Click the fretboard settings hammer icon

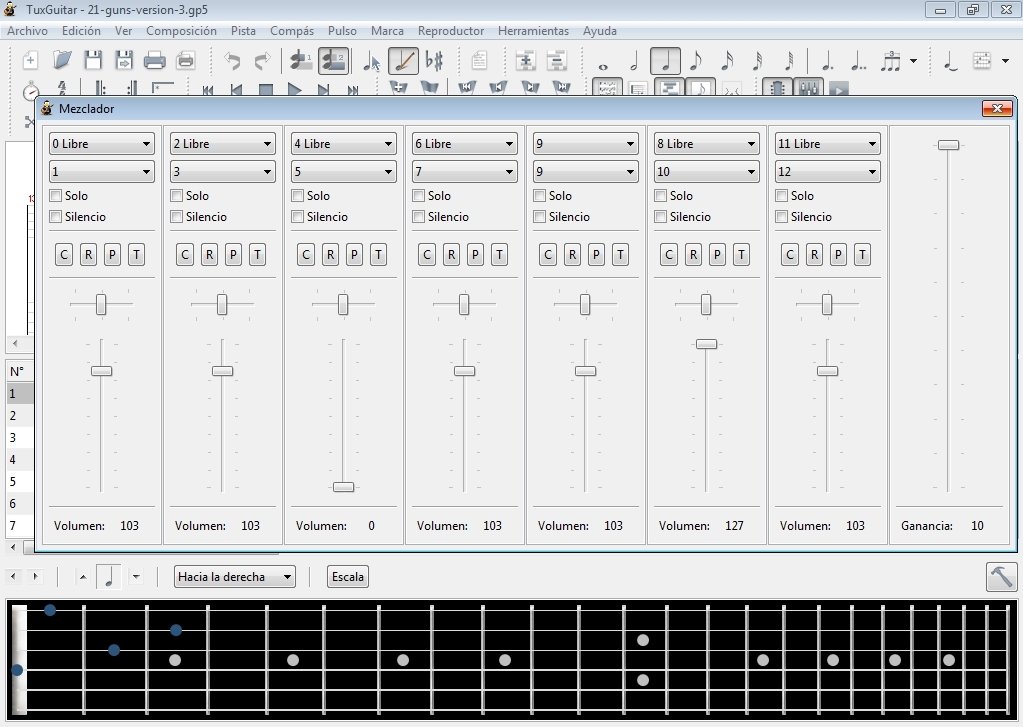coord(1001,577)
